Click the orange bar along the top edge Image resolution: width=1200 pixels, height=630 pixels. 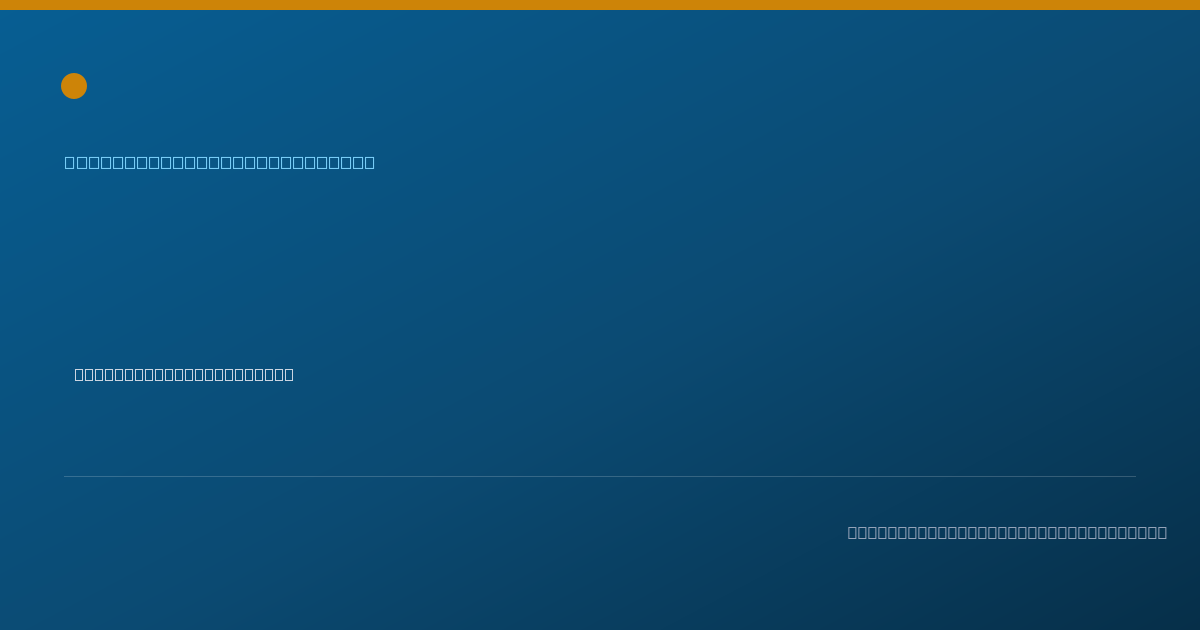point(600,5)
